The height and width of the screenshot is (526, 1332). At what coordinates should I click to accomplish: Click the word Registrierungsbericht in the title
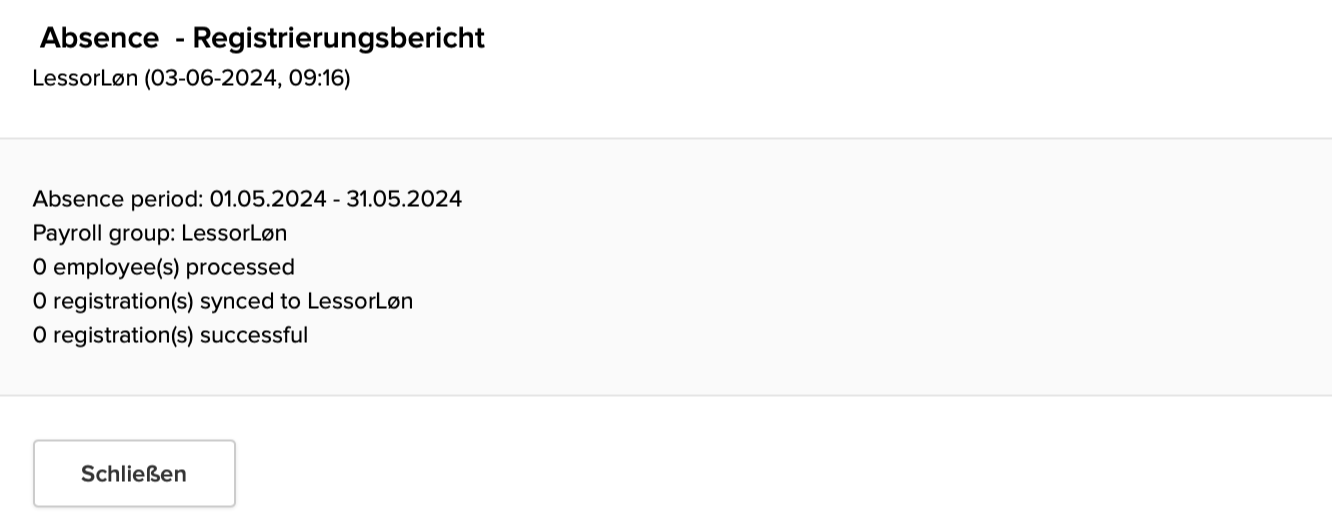click(x=338, y=38)
